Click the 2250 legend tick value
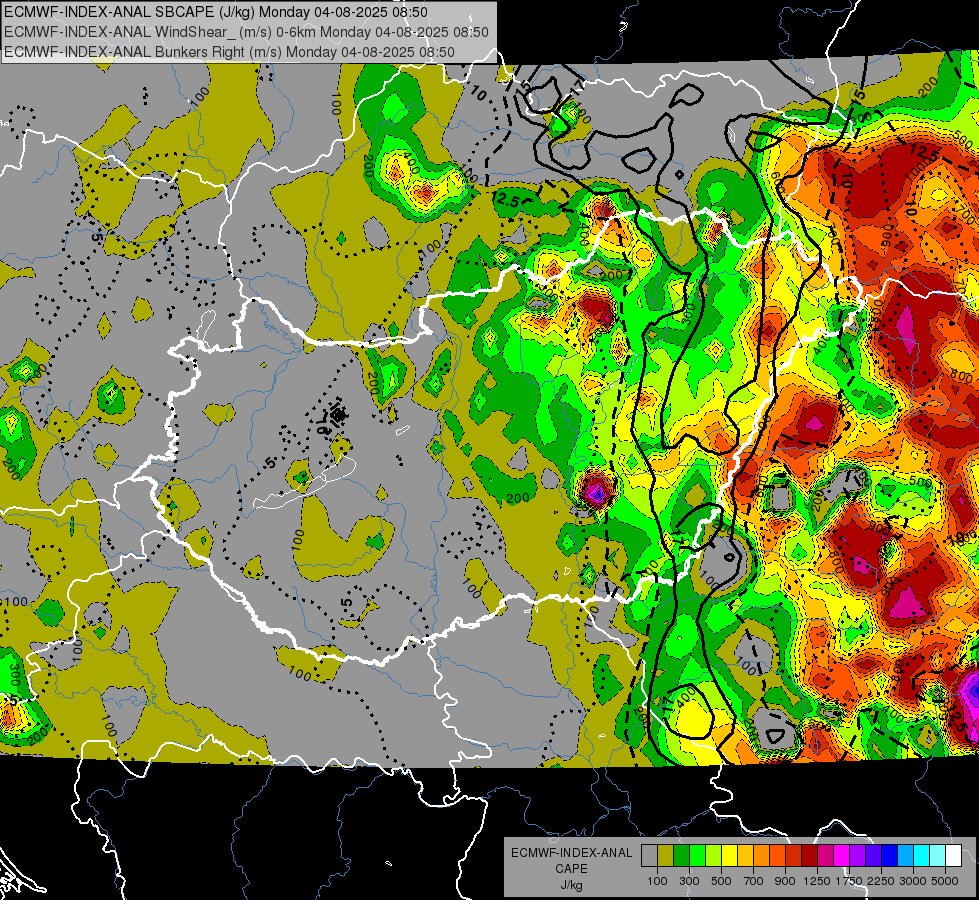979x900 pixels. coord(882,881)
